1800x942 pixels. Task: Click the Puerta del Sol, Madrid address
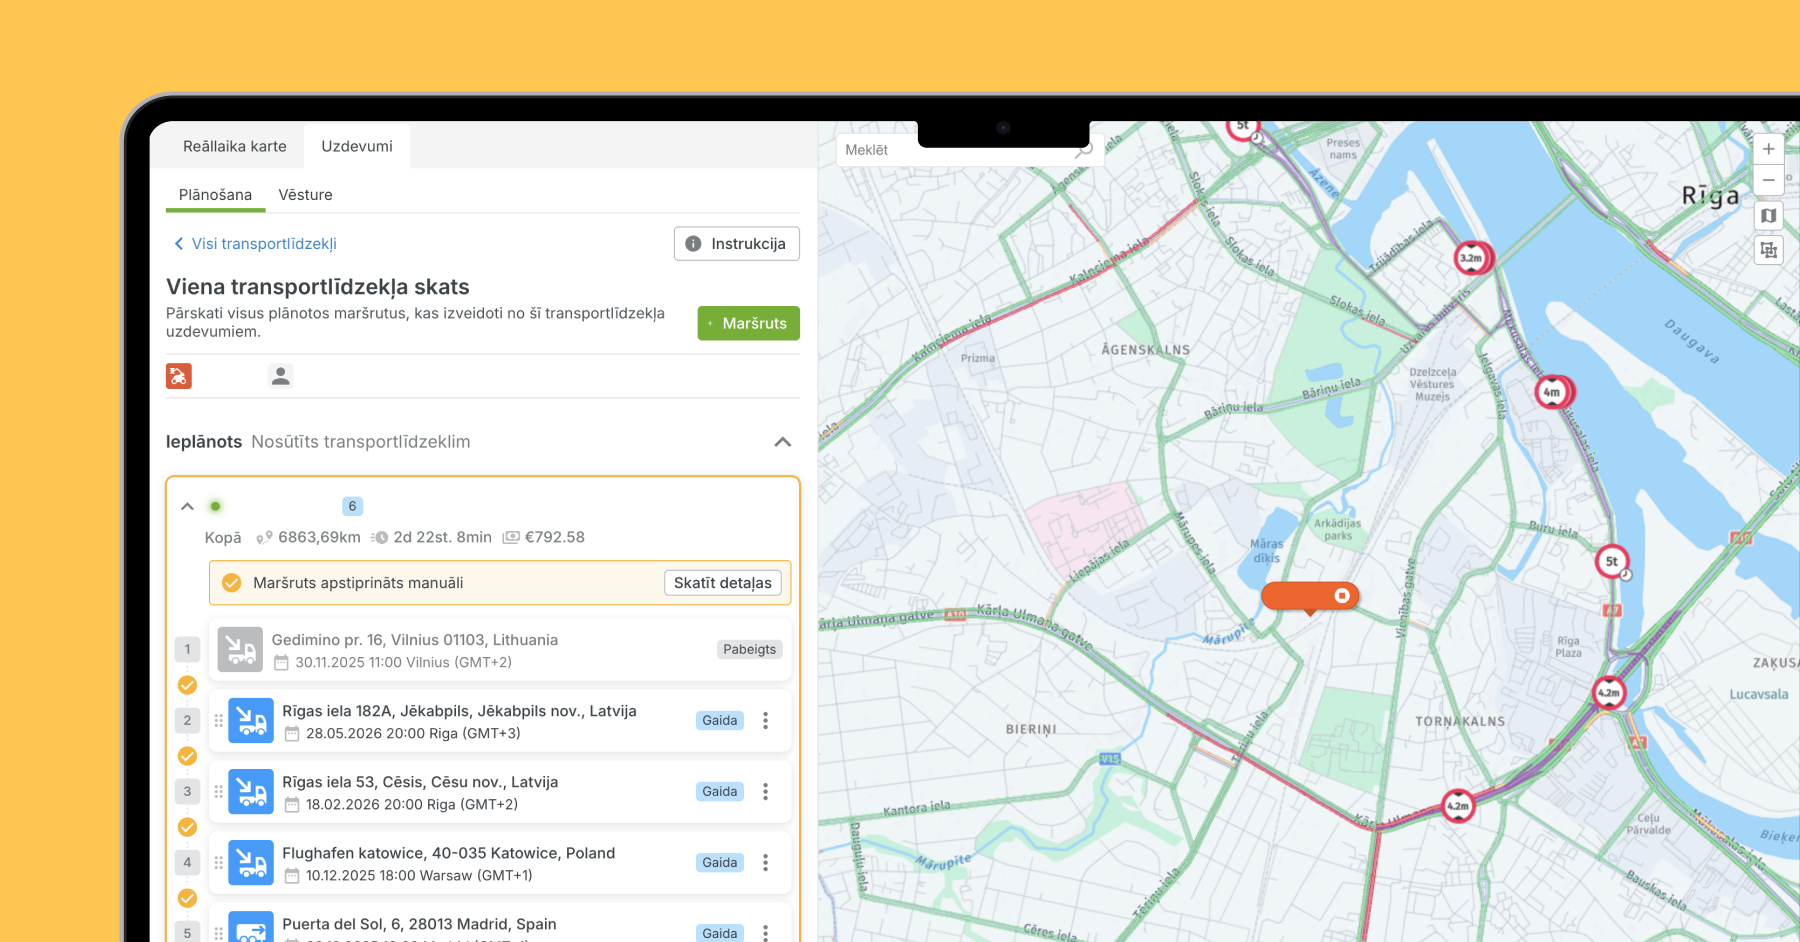pyautogui.click(x=419, y=924)
